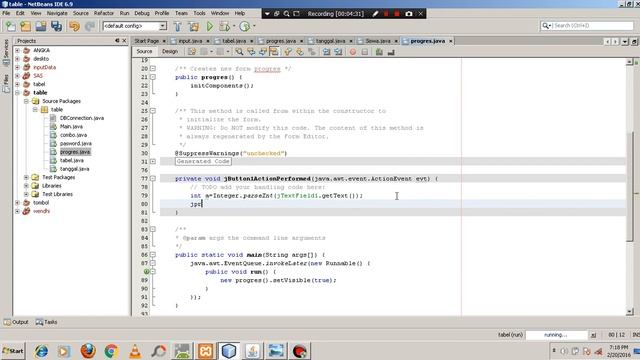640x360 pixels.
Task: Click the Next Bookmark icon
Action: tap(300, 52)
